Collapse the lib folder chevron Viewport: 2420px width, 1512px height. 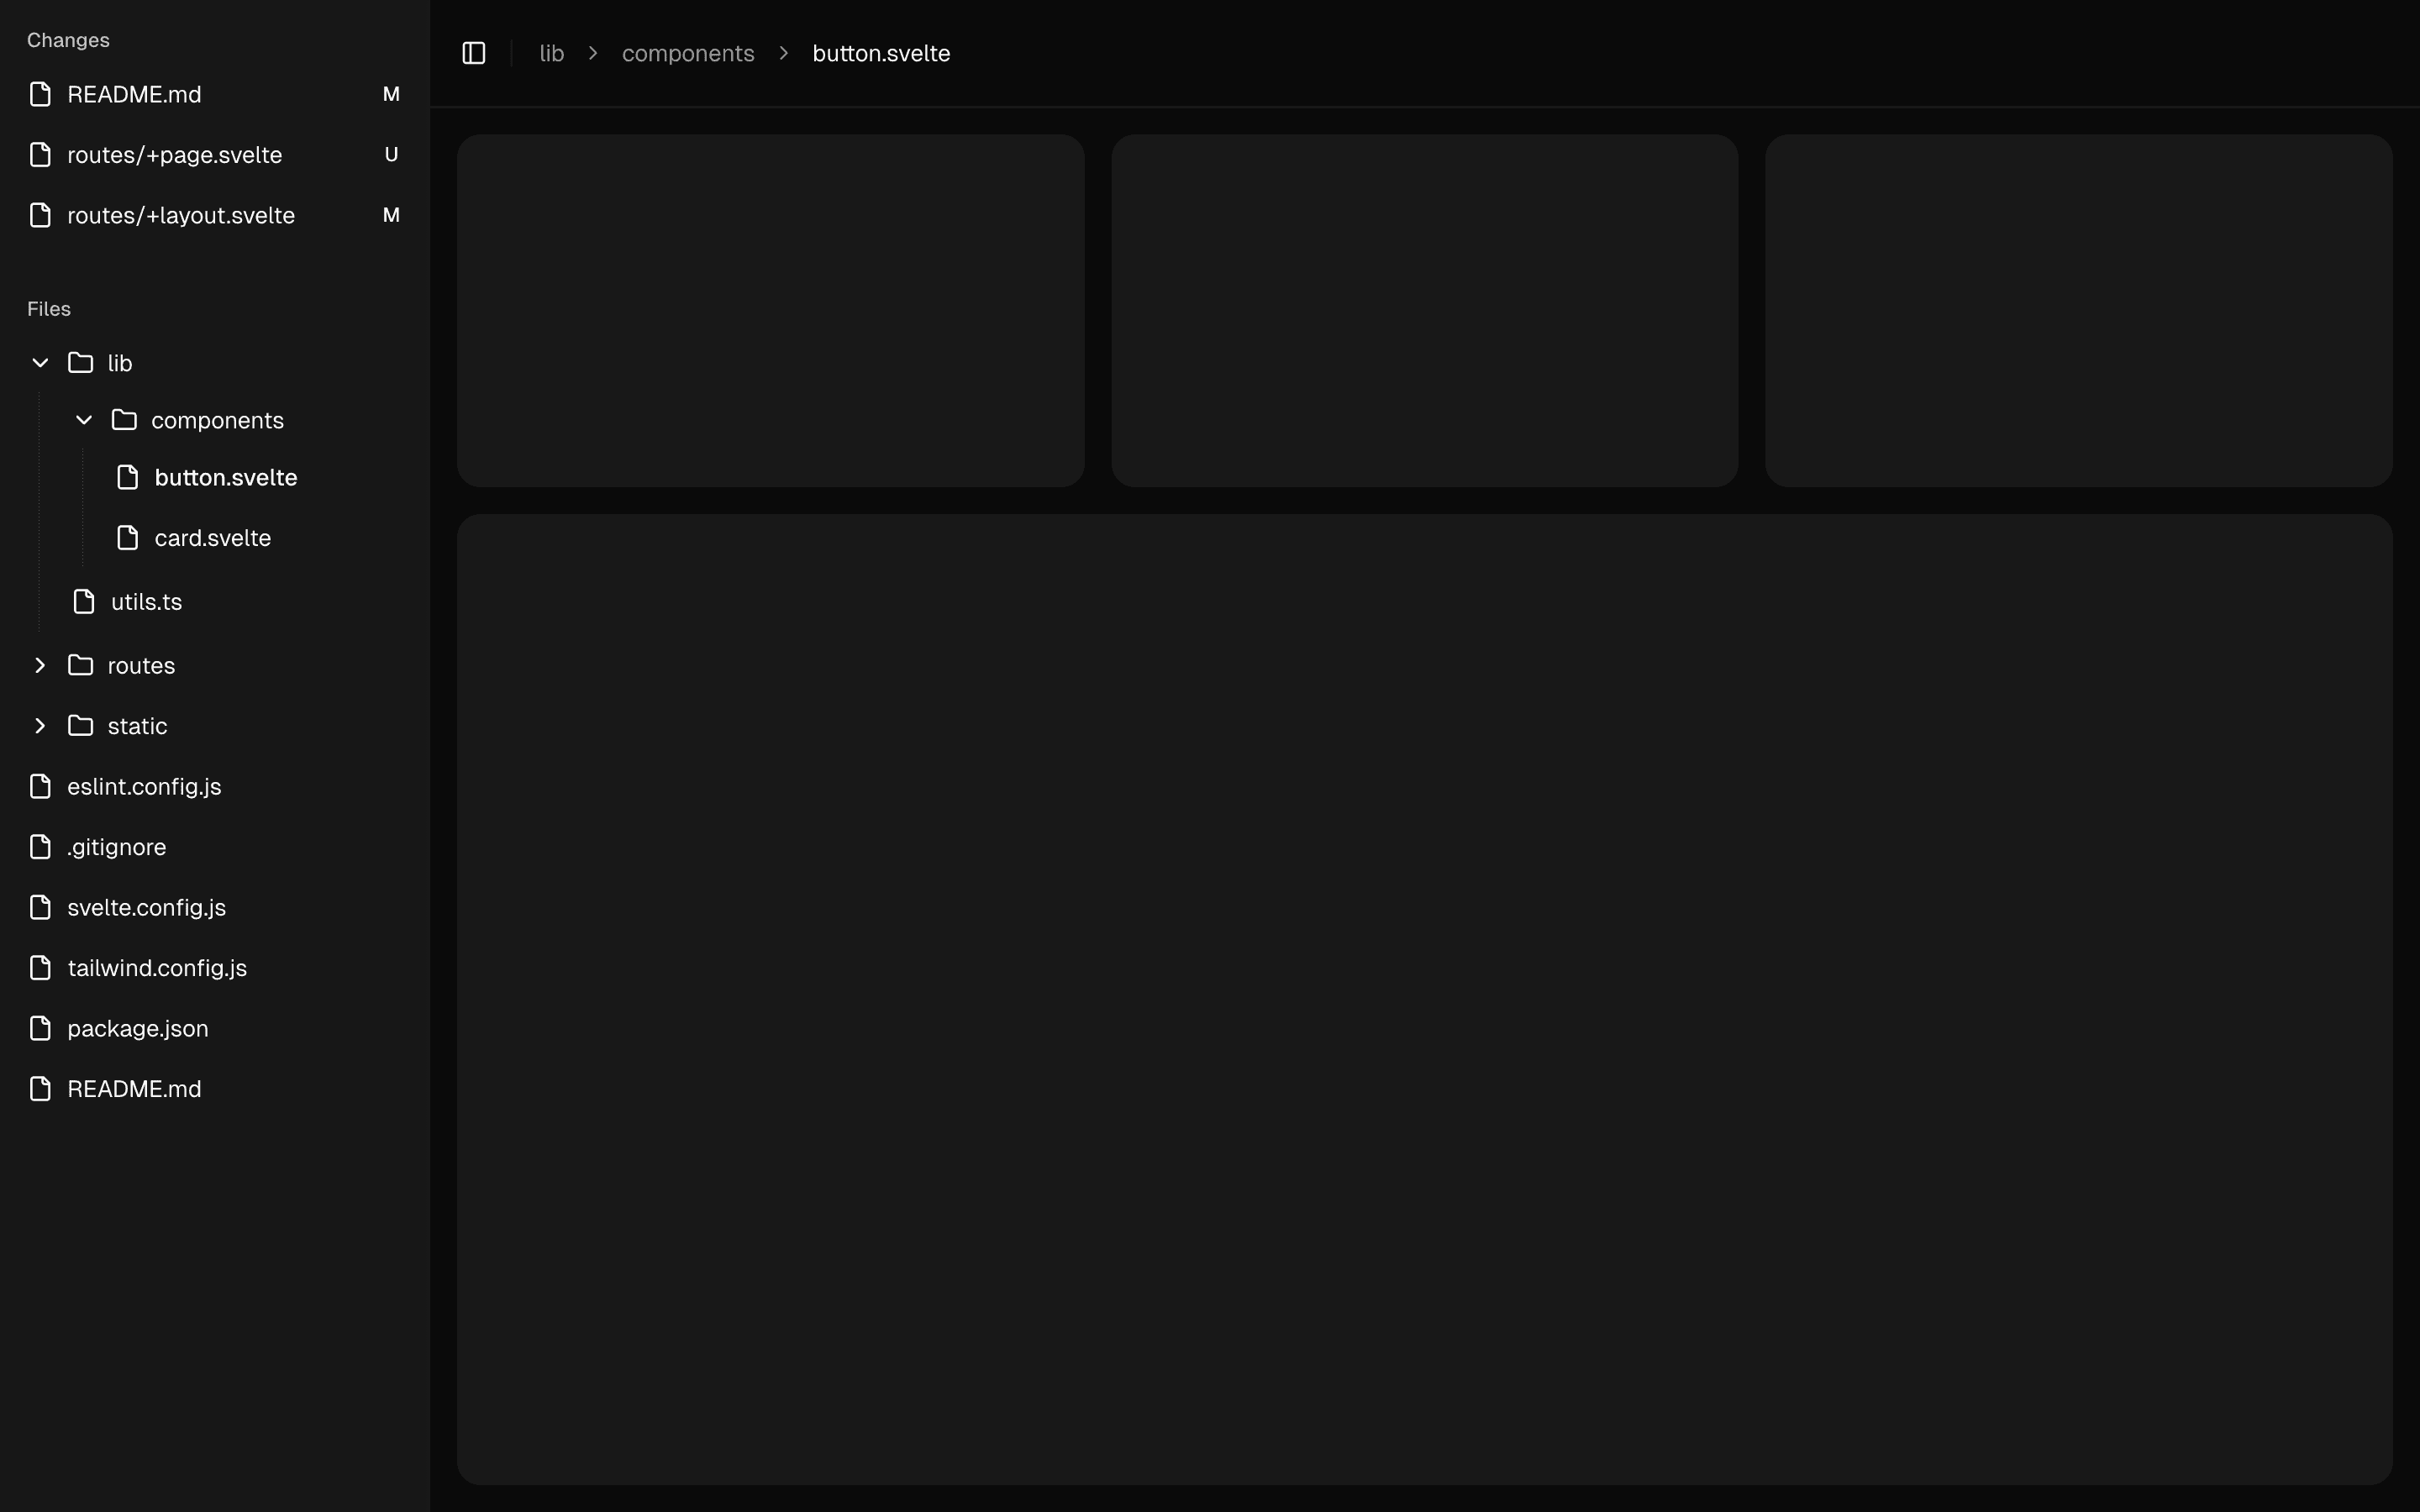click(x=40, y=363)
